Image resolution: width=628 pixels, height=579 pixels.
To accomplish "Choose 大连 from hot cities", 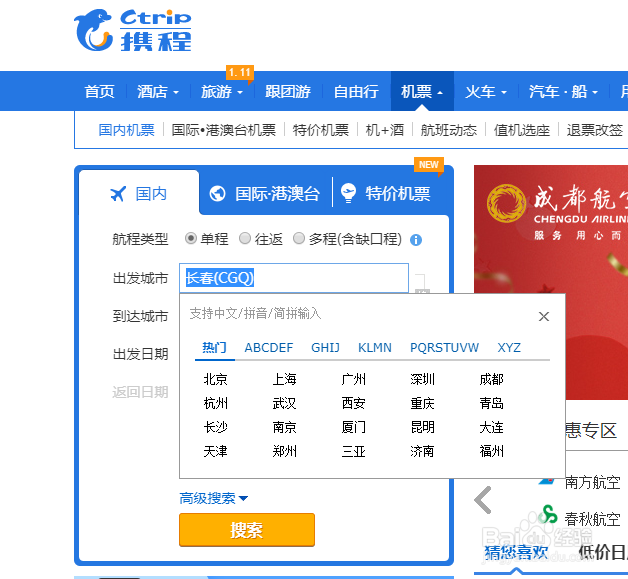I will (491, 427).
